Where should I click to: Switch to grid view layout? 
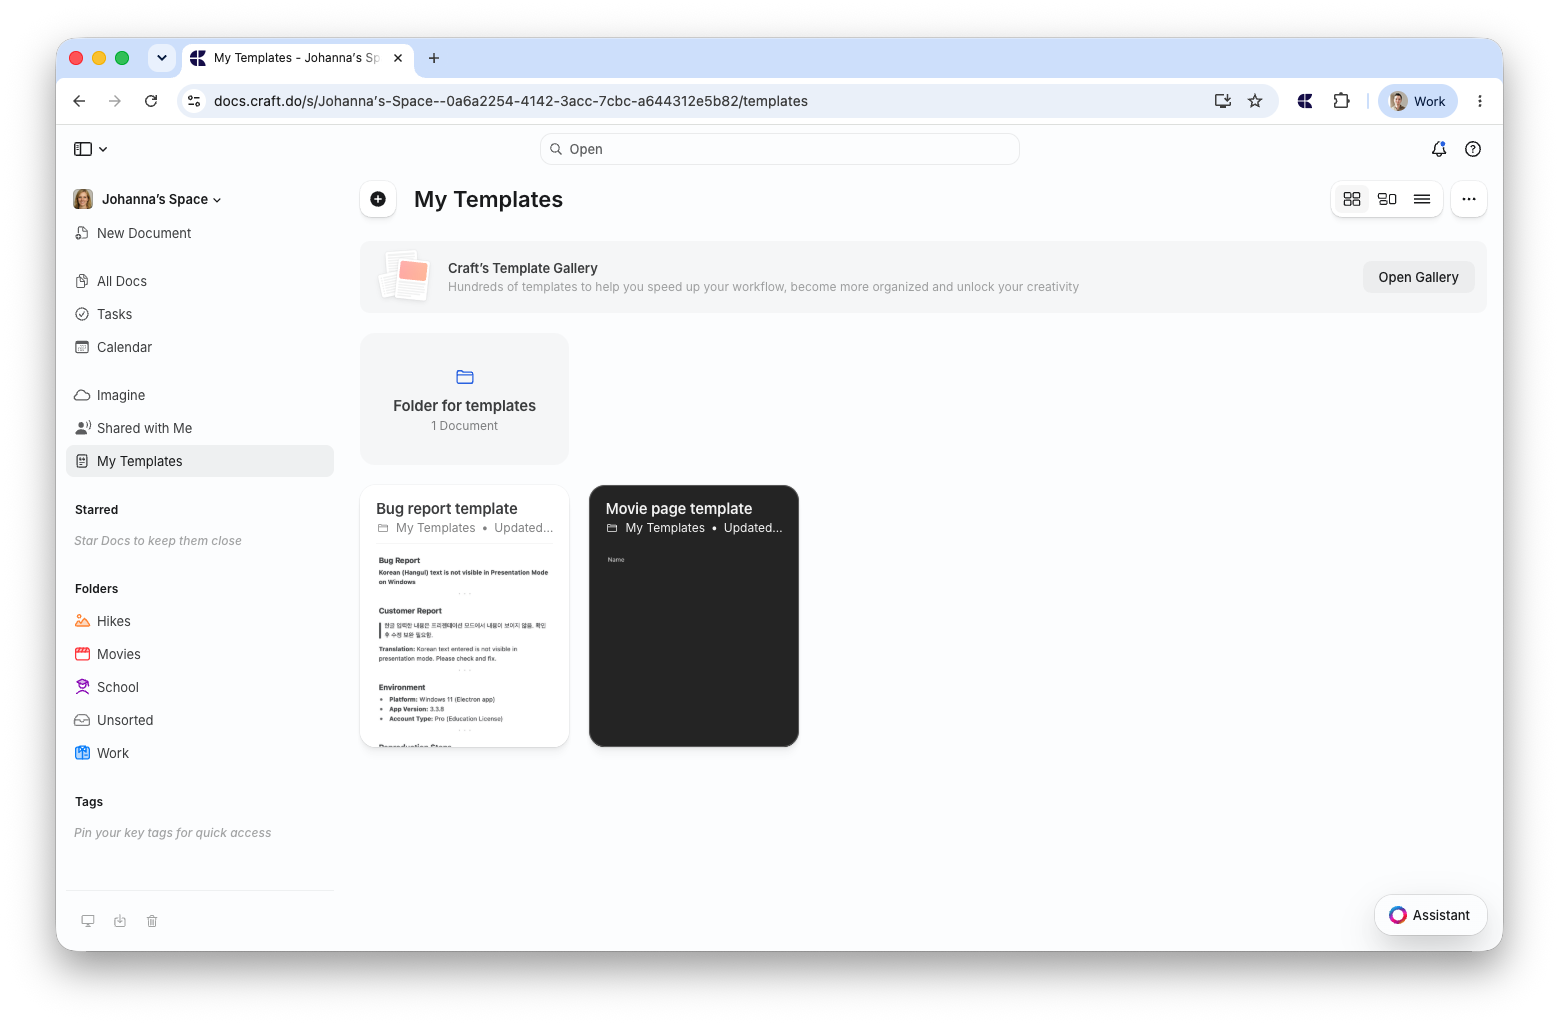(x=1352, y=199)
